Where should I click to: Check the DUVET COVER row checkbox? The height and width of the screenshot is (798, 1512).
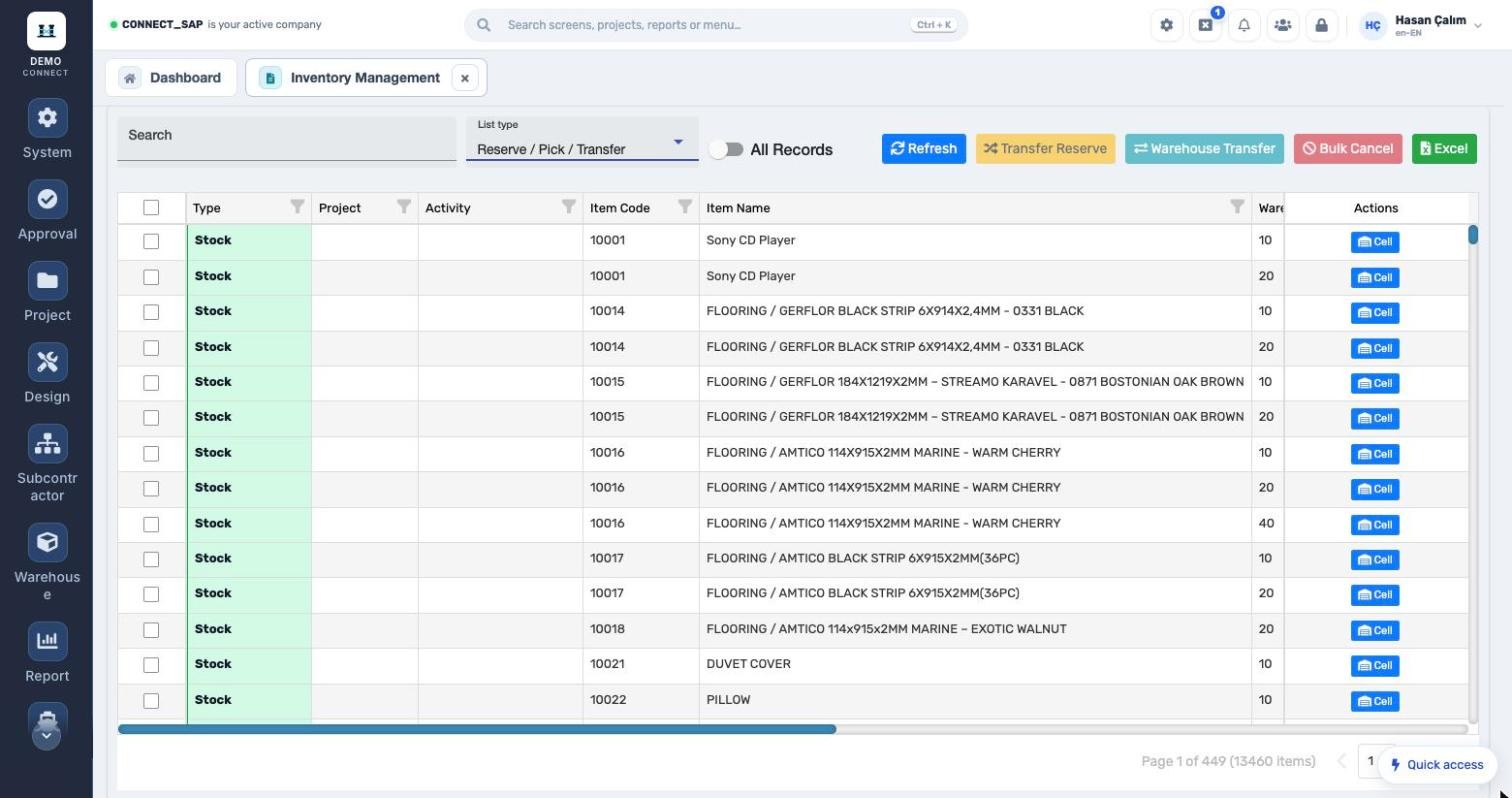point(151,665)
